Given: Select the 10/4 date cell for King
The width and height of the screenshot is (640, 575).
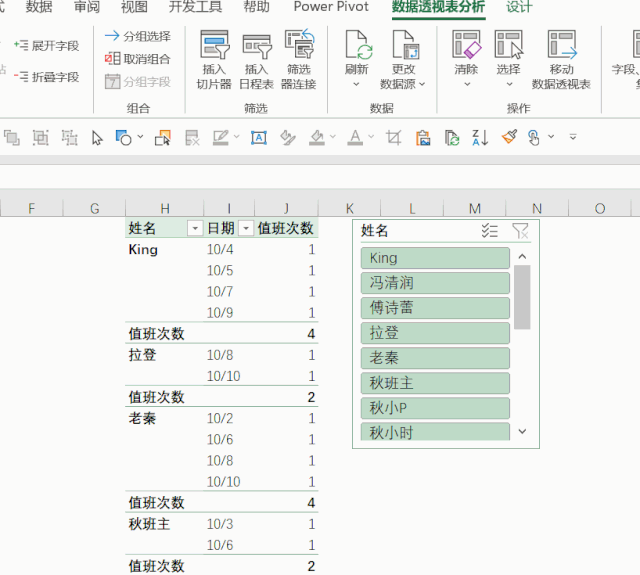Looking at the screenshot, I should (x=229, y=249).
